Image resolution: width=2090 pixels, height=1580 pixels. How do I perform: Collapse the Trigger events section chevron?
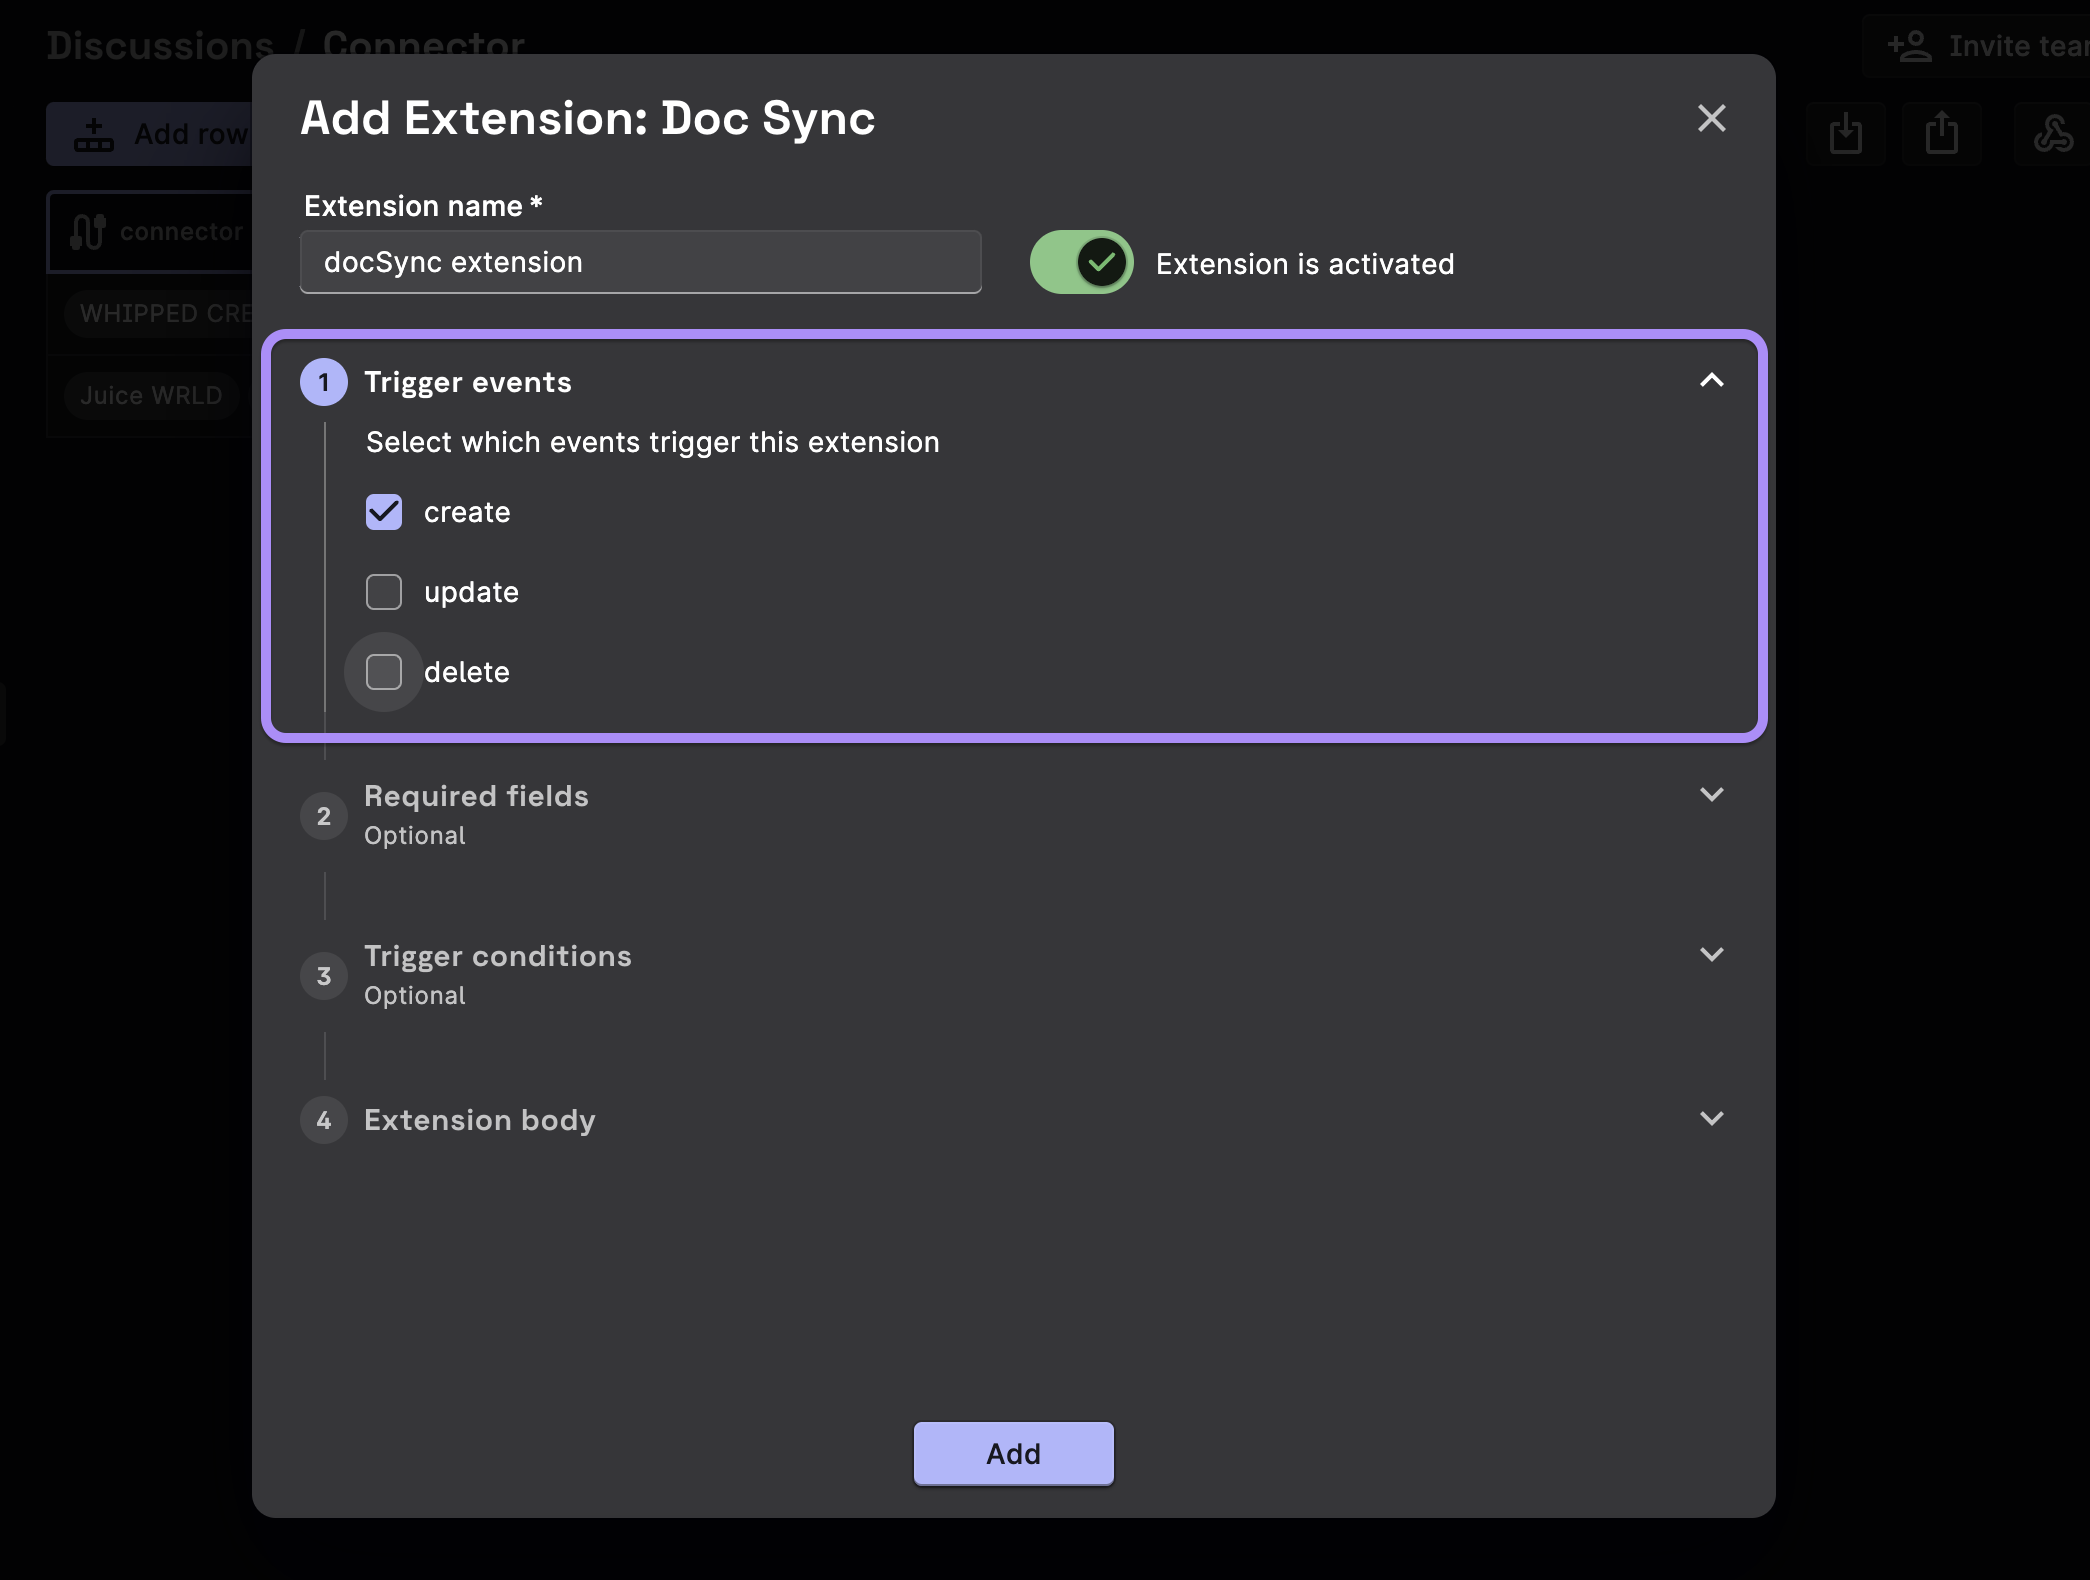(x=1711, y=381)
